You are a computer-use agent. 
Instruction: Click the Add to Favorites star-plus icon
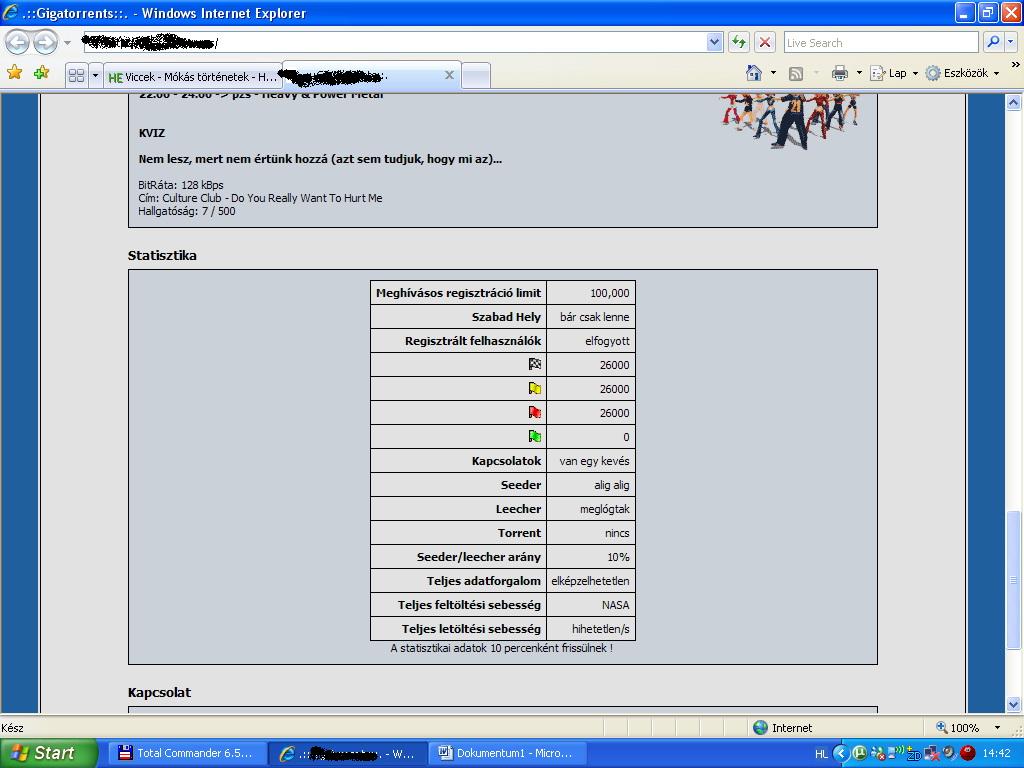point(41,72)
